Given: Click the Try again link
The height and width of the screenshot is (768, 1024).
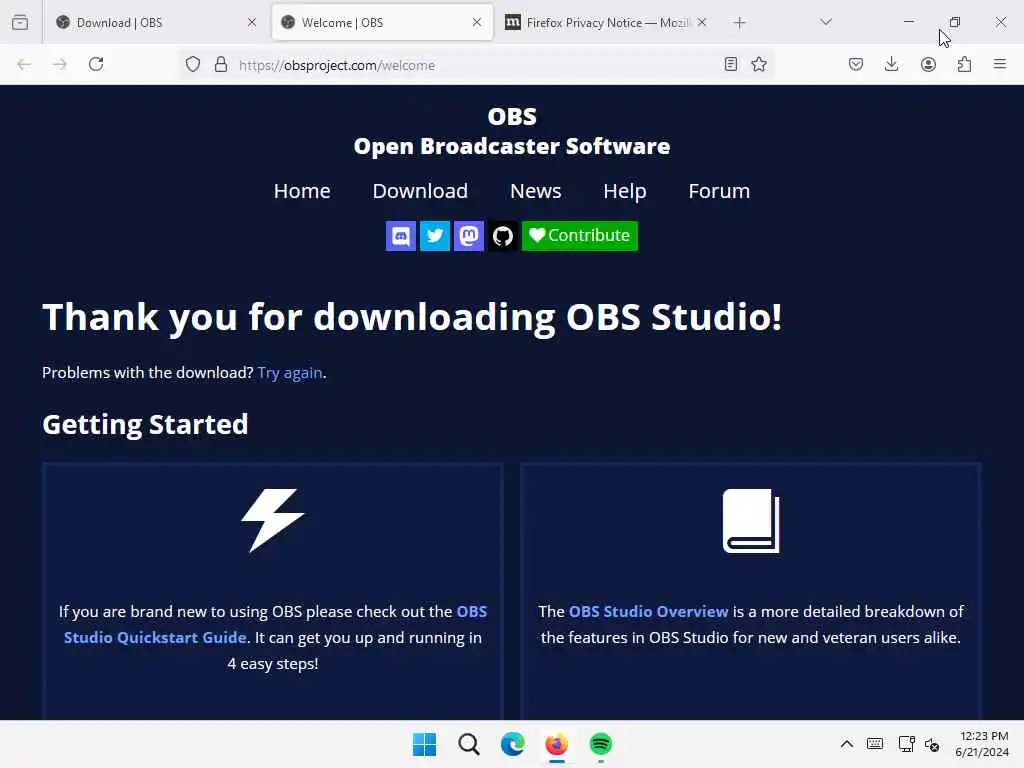Looking at the screenshot, I should [290, 373].
